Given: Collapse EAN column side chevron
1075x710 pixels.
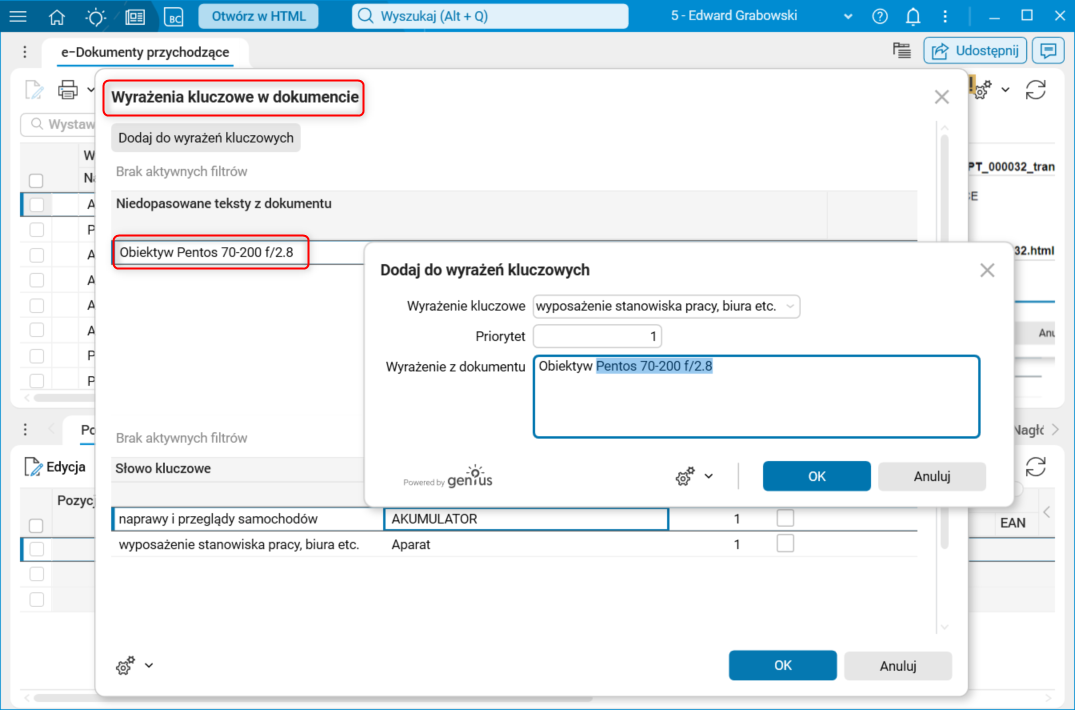Looking at the screenshot, I should tap(1046, 512).
